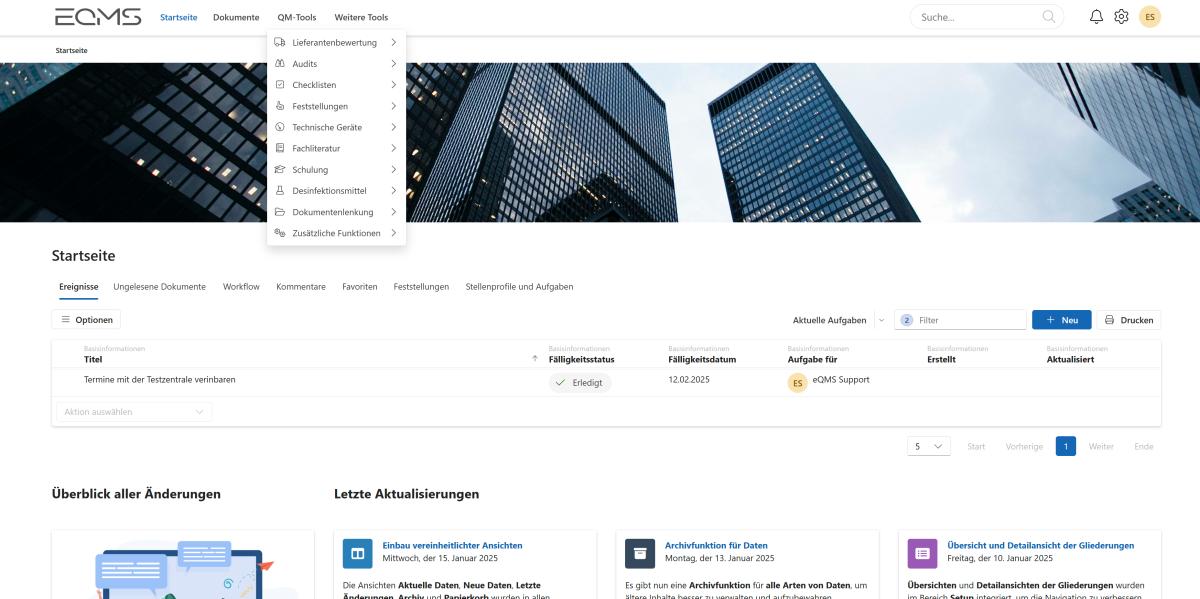Focus the Filter input field
The width and height of the screenshot is (1200, 599).
point(961,320)
